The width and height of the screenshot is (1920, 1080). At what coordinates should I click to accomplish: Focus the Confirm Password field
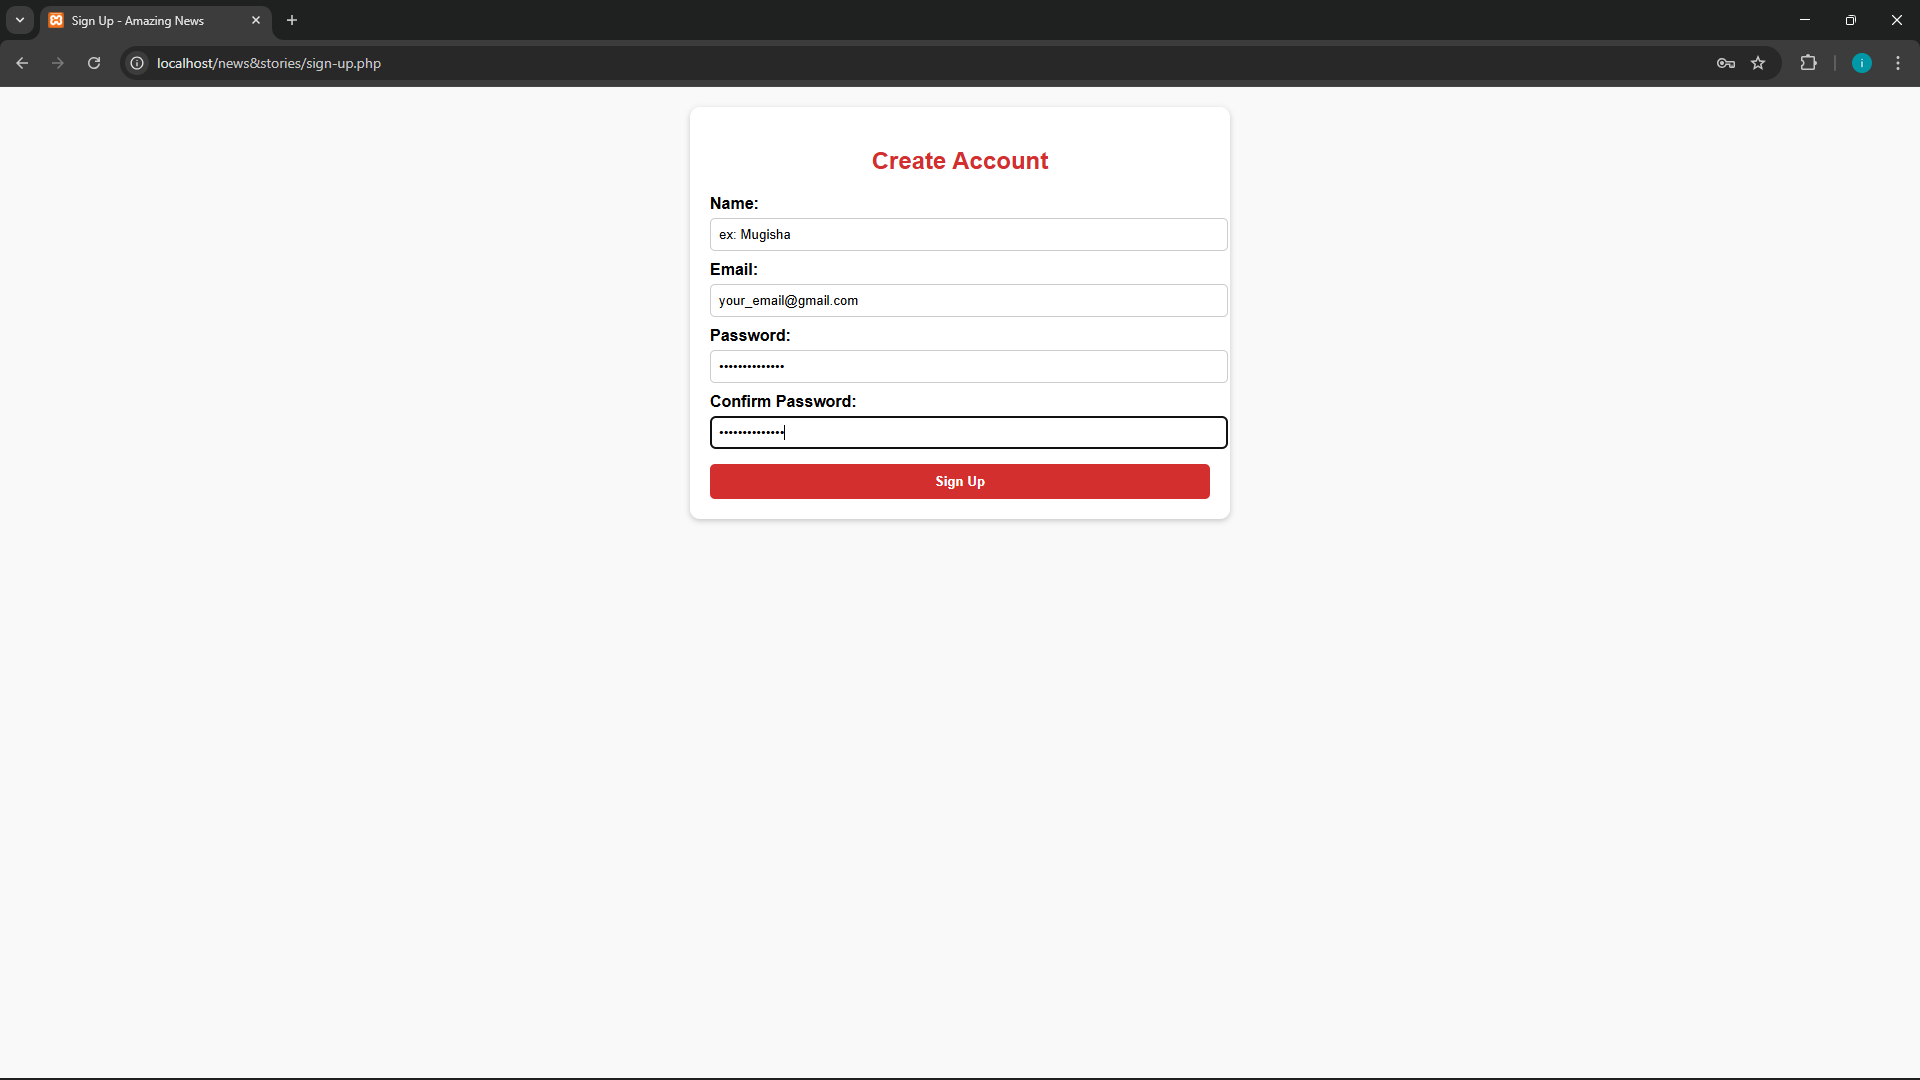point(968,432)
